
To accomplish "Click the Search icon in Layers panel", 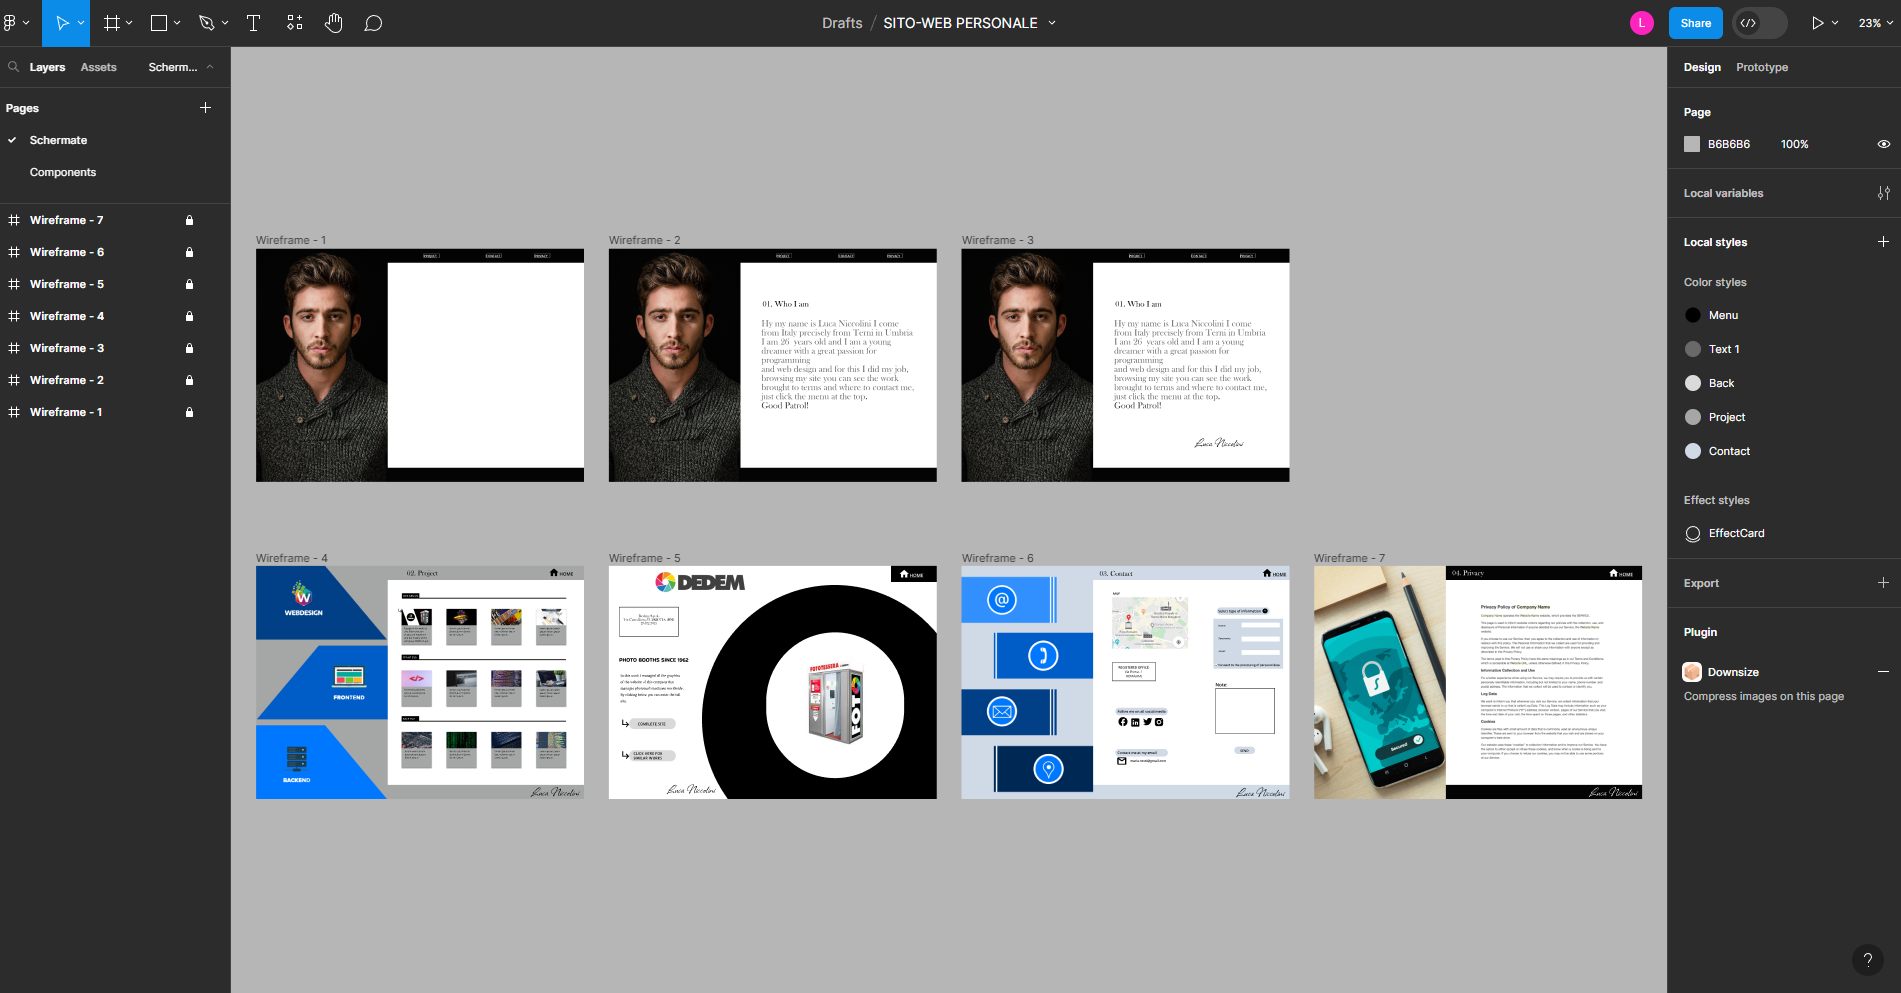I will click(x=13, y=67).
